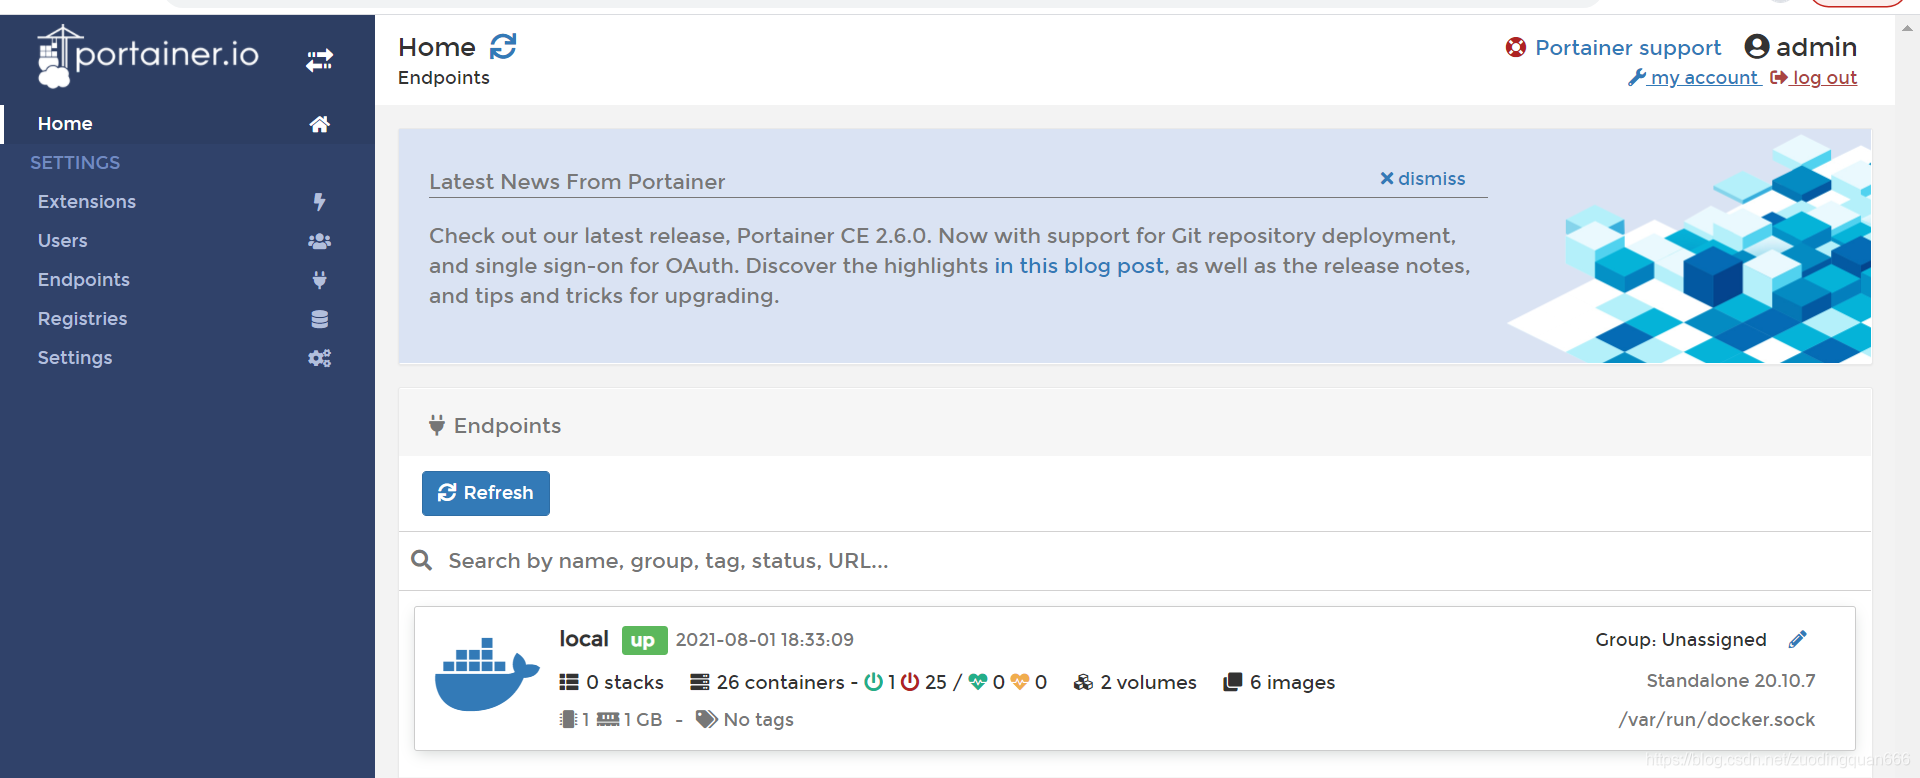
Task: Open the my account link
Action: pos(1694,78)
